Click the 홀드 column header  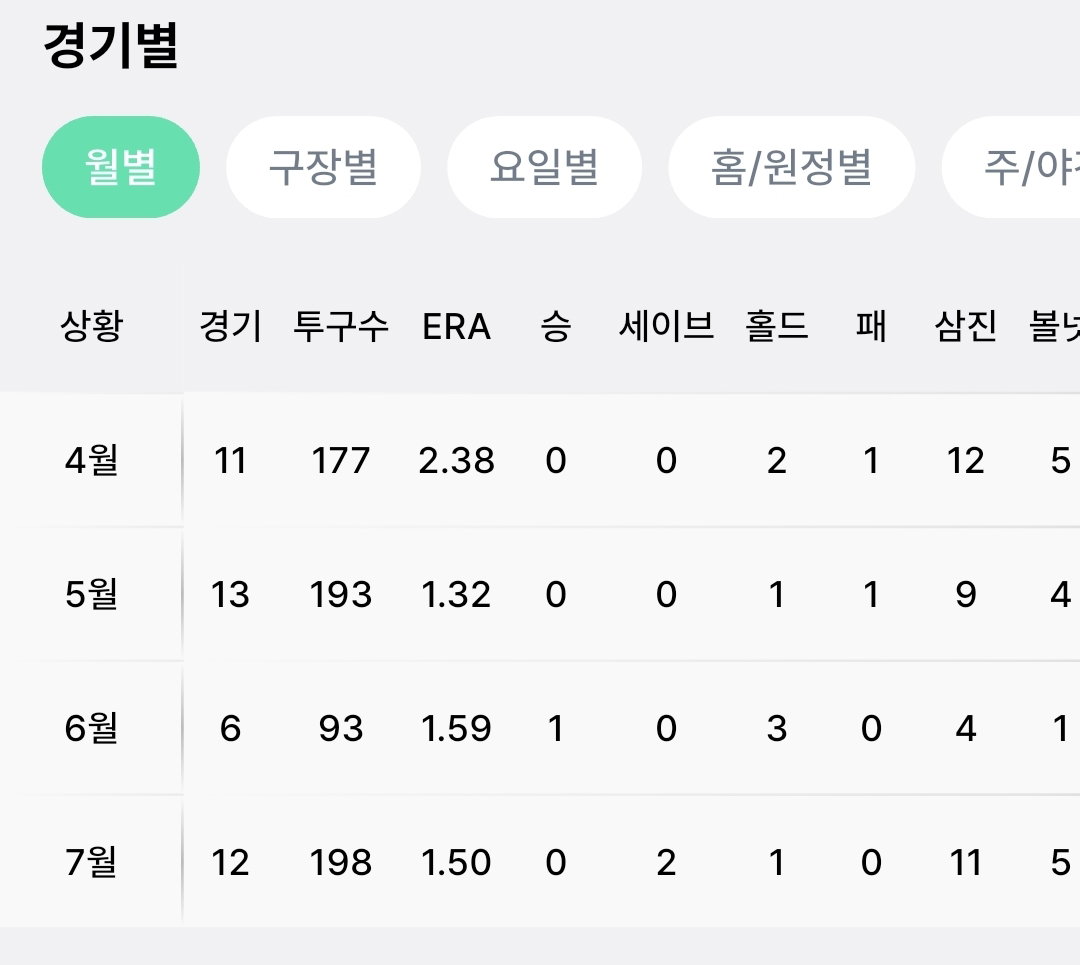pyautogui.click(x=776, y=326)
